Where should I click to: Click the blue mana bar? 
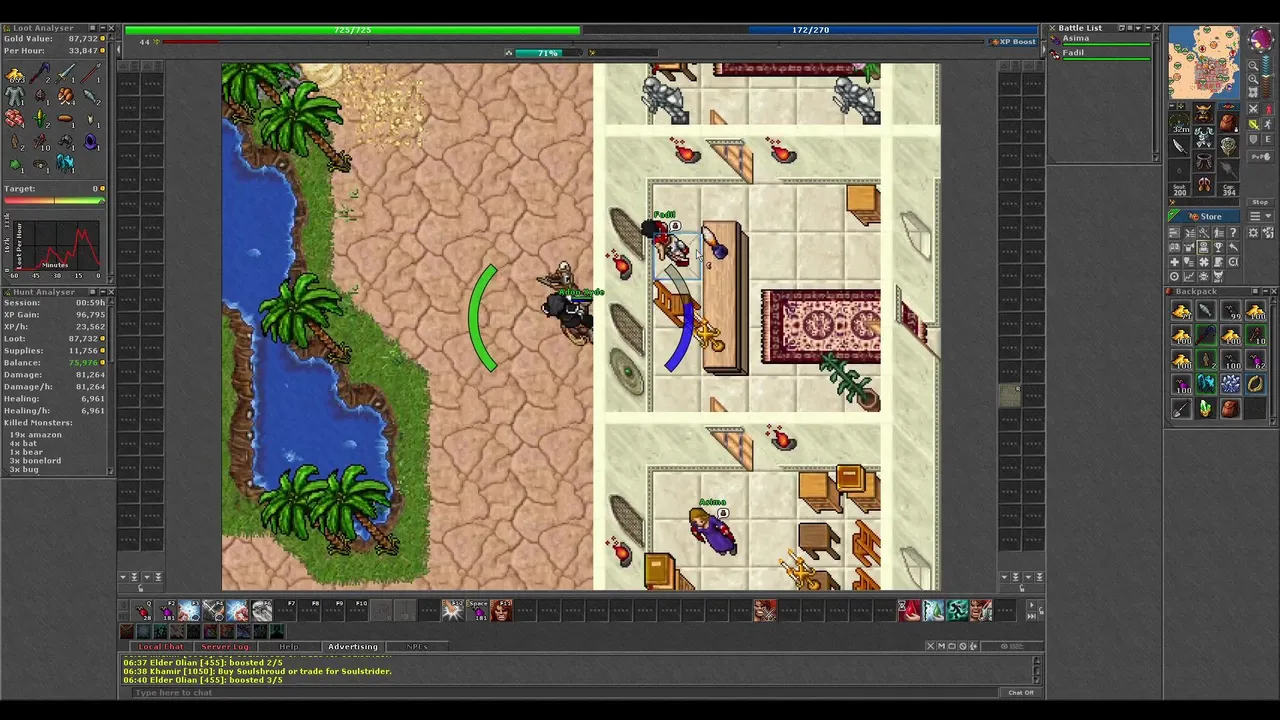tap(810, 30)
